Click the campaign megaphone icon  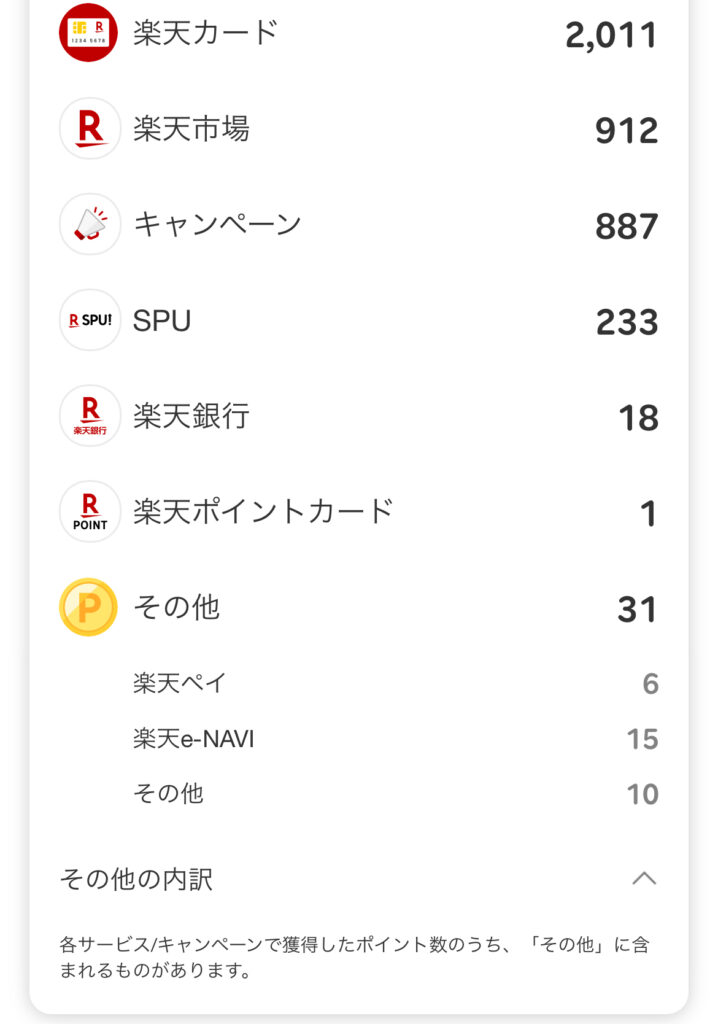click(x=89, y=224)
